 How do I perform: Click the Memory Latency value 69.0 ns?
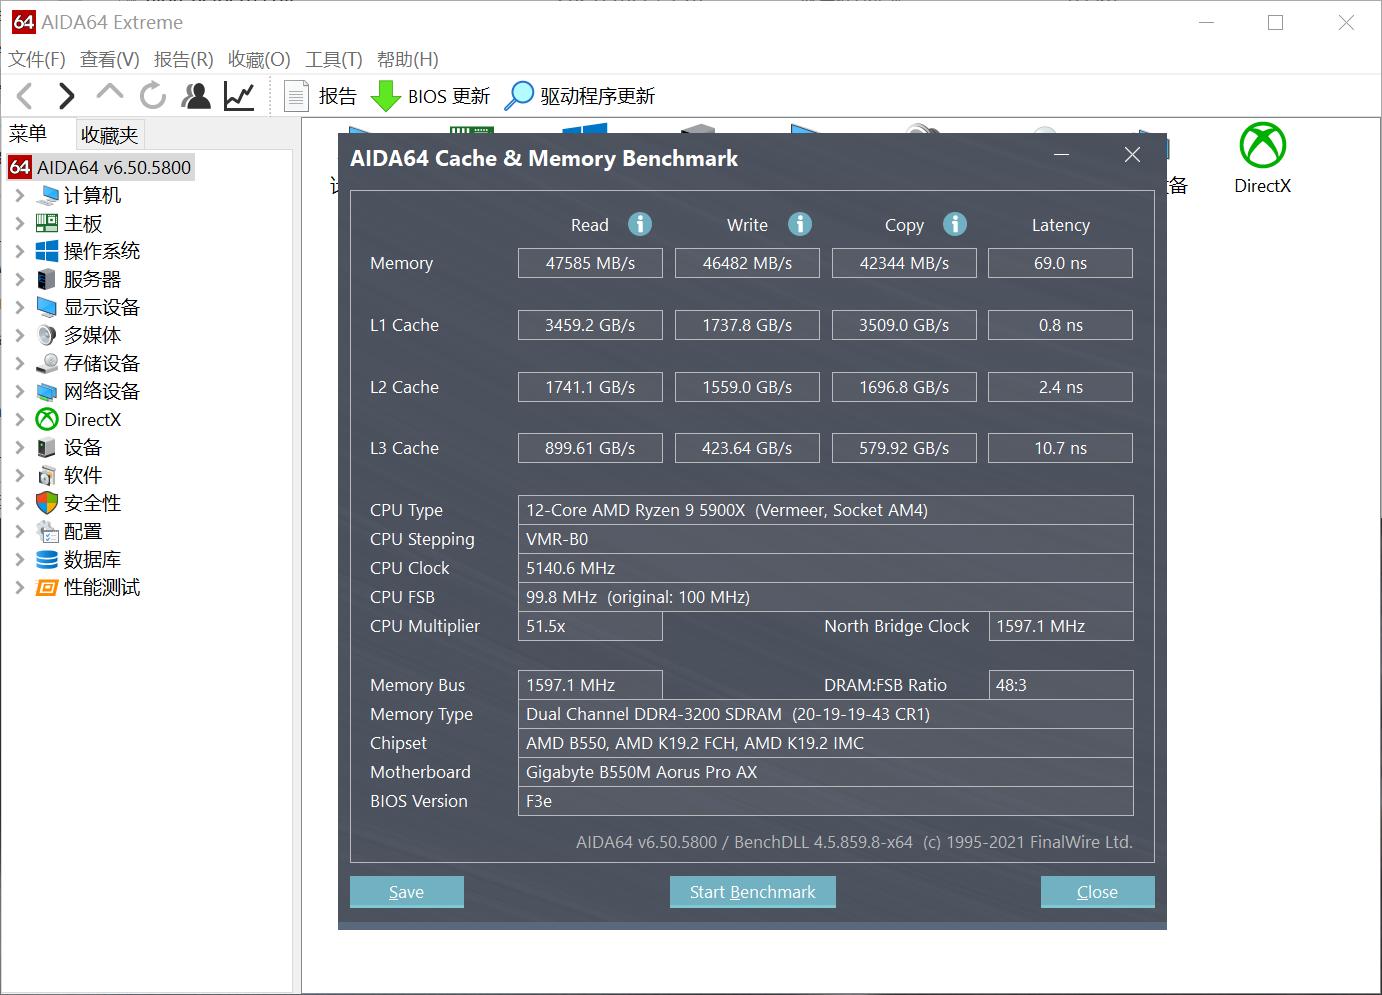pos(1060,263)
